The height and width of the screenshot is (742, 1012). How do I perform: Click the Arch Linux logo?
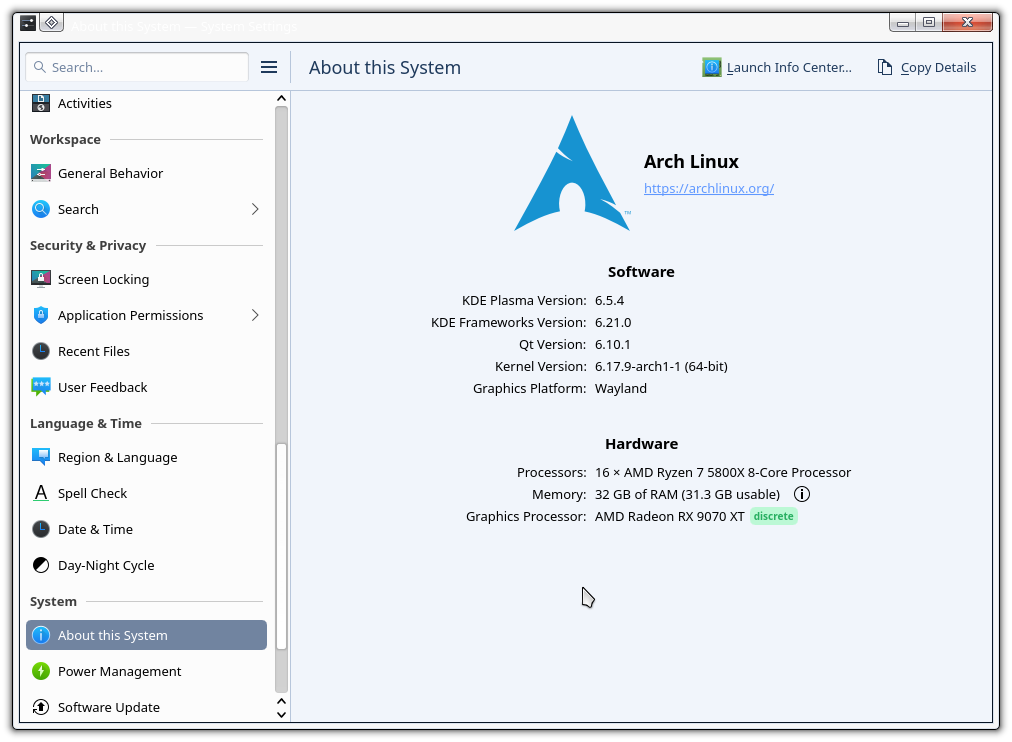(x=572, y=174)
